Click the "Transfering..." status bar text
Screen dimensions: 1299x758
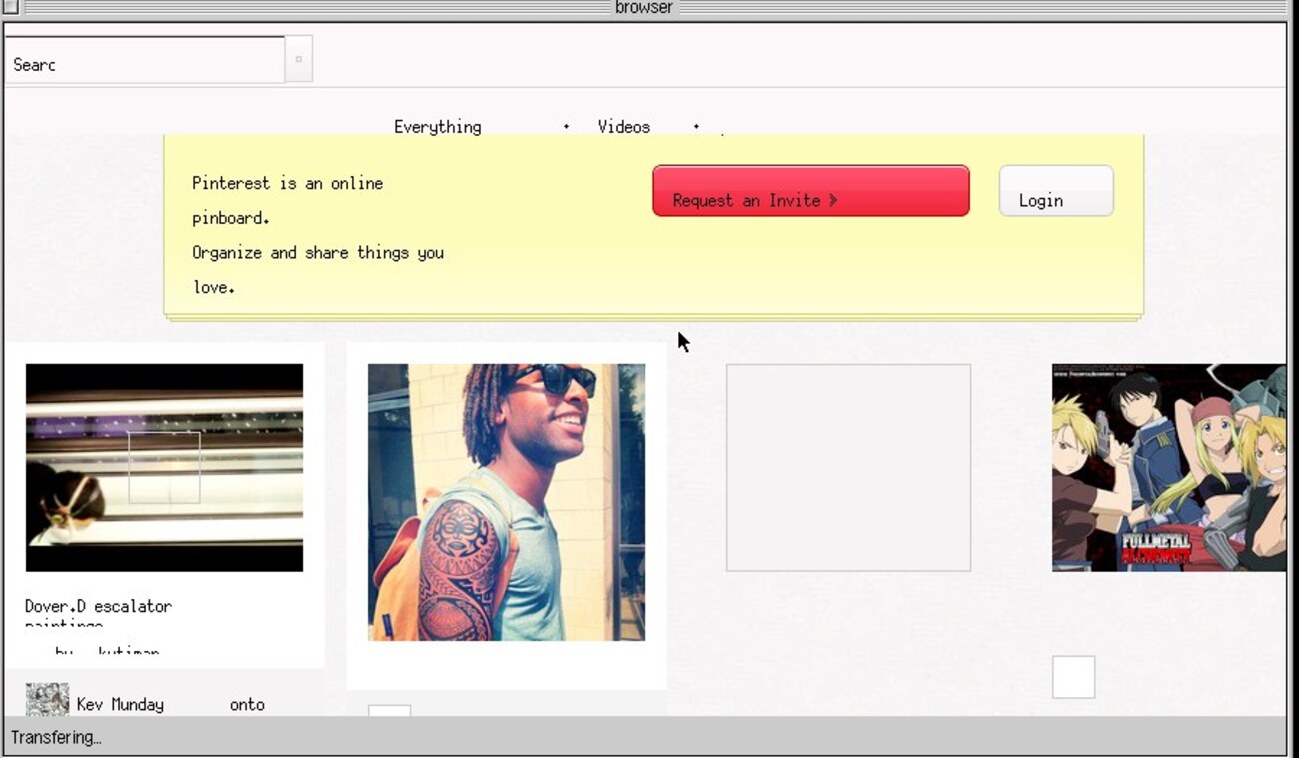(56, 738)
